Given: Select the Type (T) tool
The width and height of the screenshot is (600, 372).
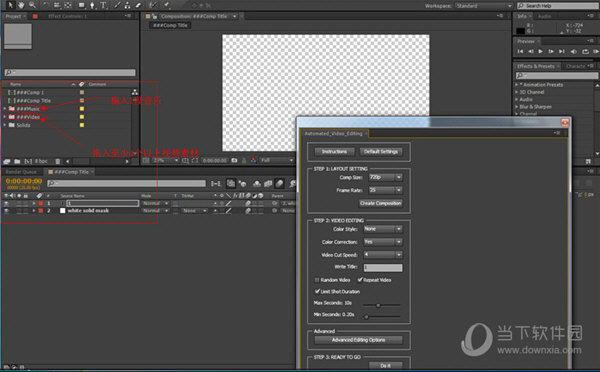Looking at the screenshot, I should point(104,5).
